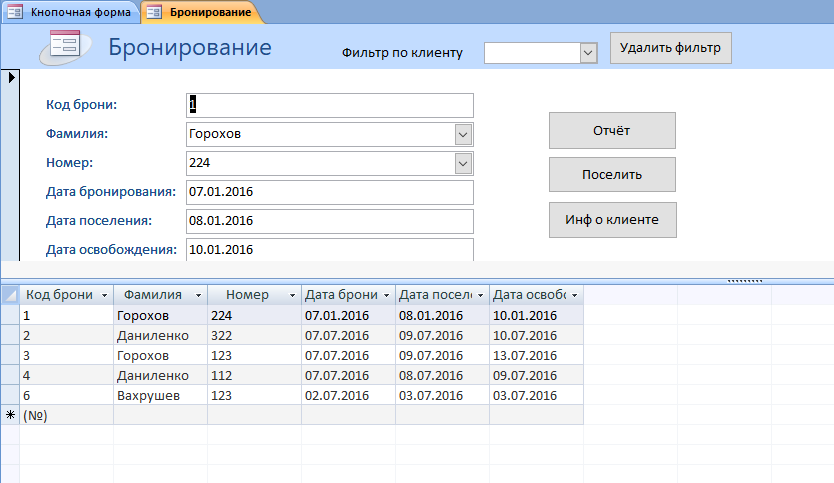Viewport: 834px width, 483px height.
Task: Select row selector for booking 3
Action: coord(10,355)
